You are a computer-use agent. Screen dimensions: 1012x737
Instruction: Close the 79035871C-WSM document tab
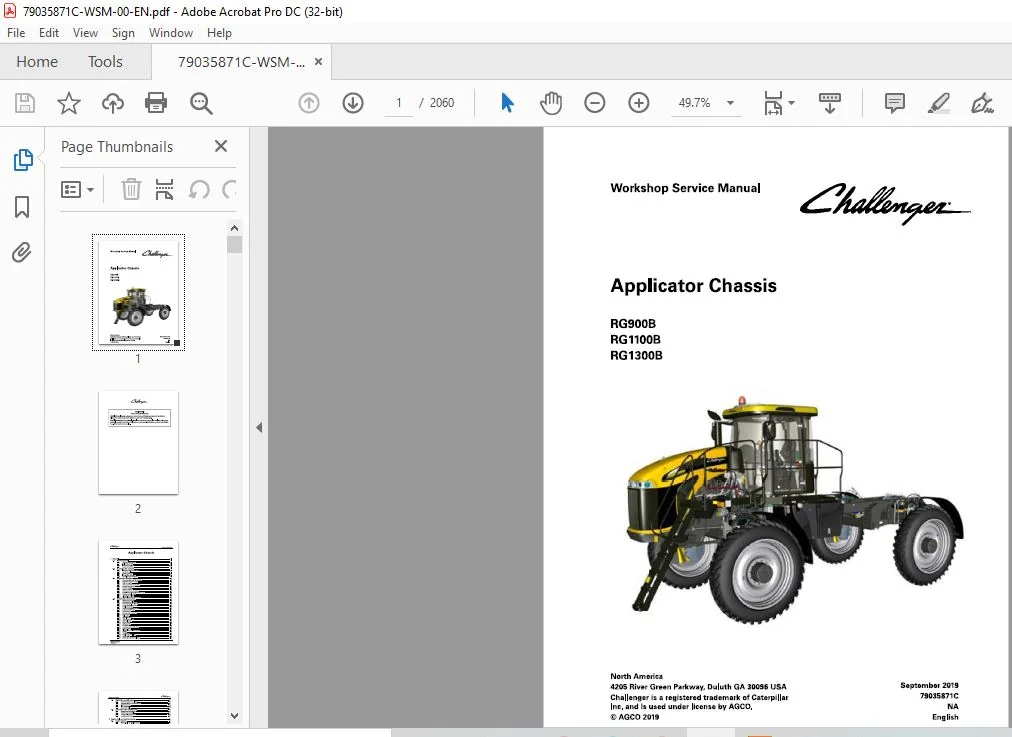pyautogui.click(x=318, y=62)
